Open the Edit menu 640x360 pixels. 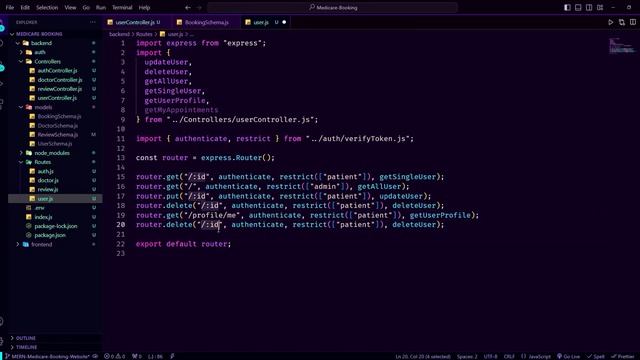25,7
